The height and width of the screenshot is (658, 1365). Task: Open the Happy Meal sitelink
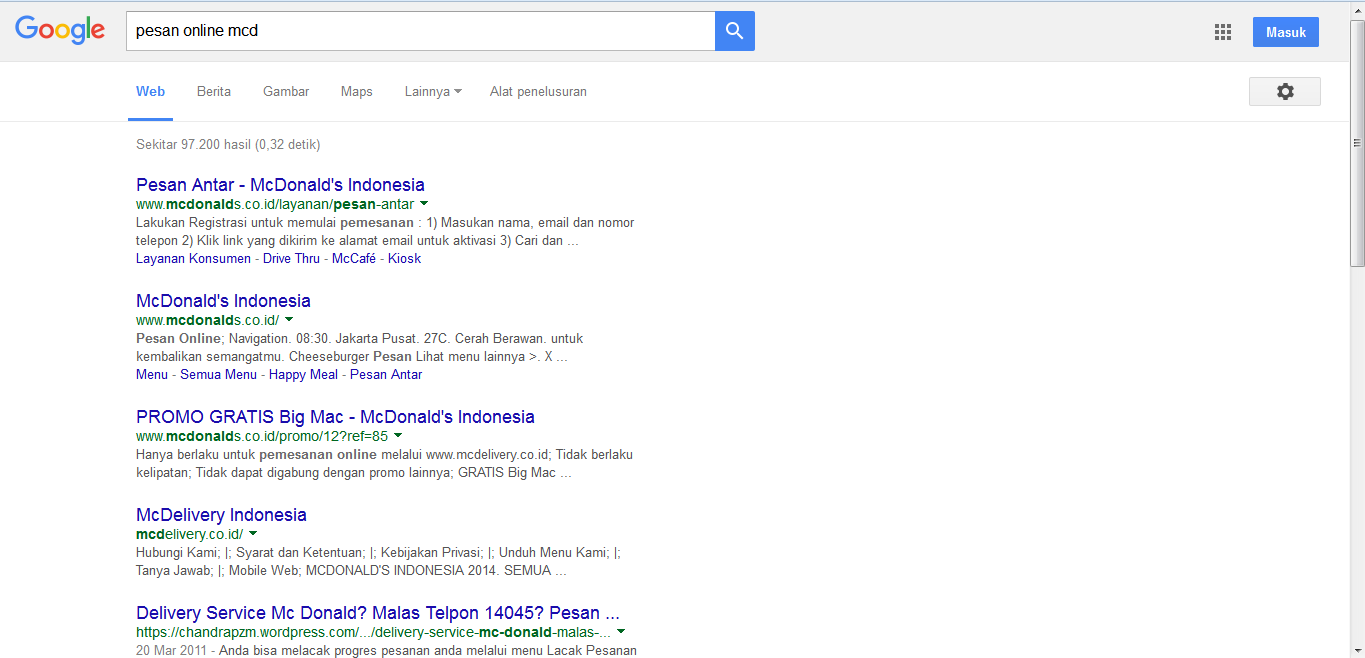point(304,375)
